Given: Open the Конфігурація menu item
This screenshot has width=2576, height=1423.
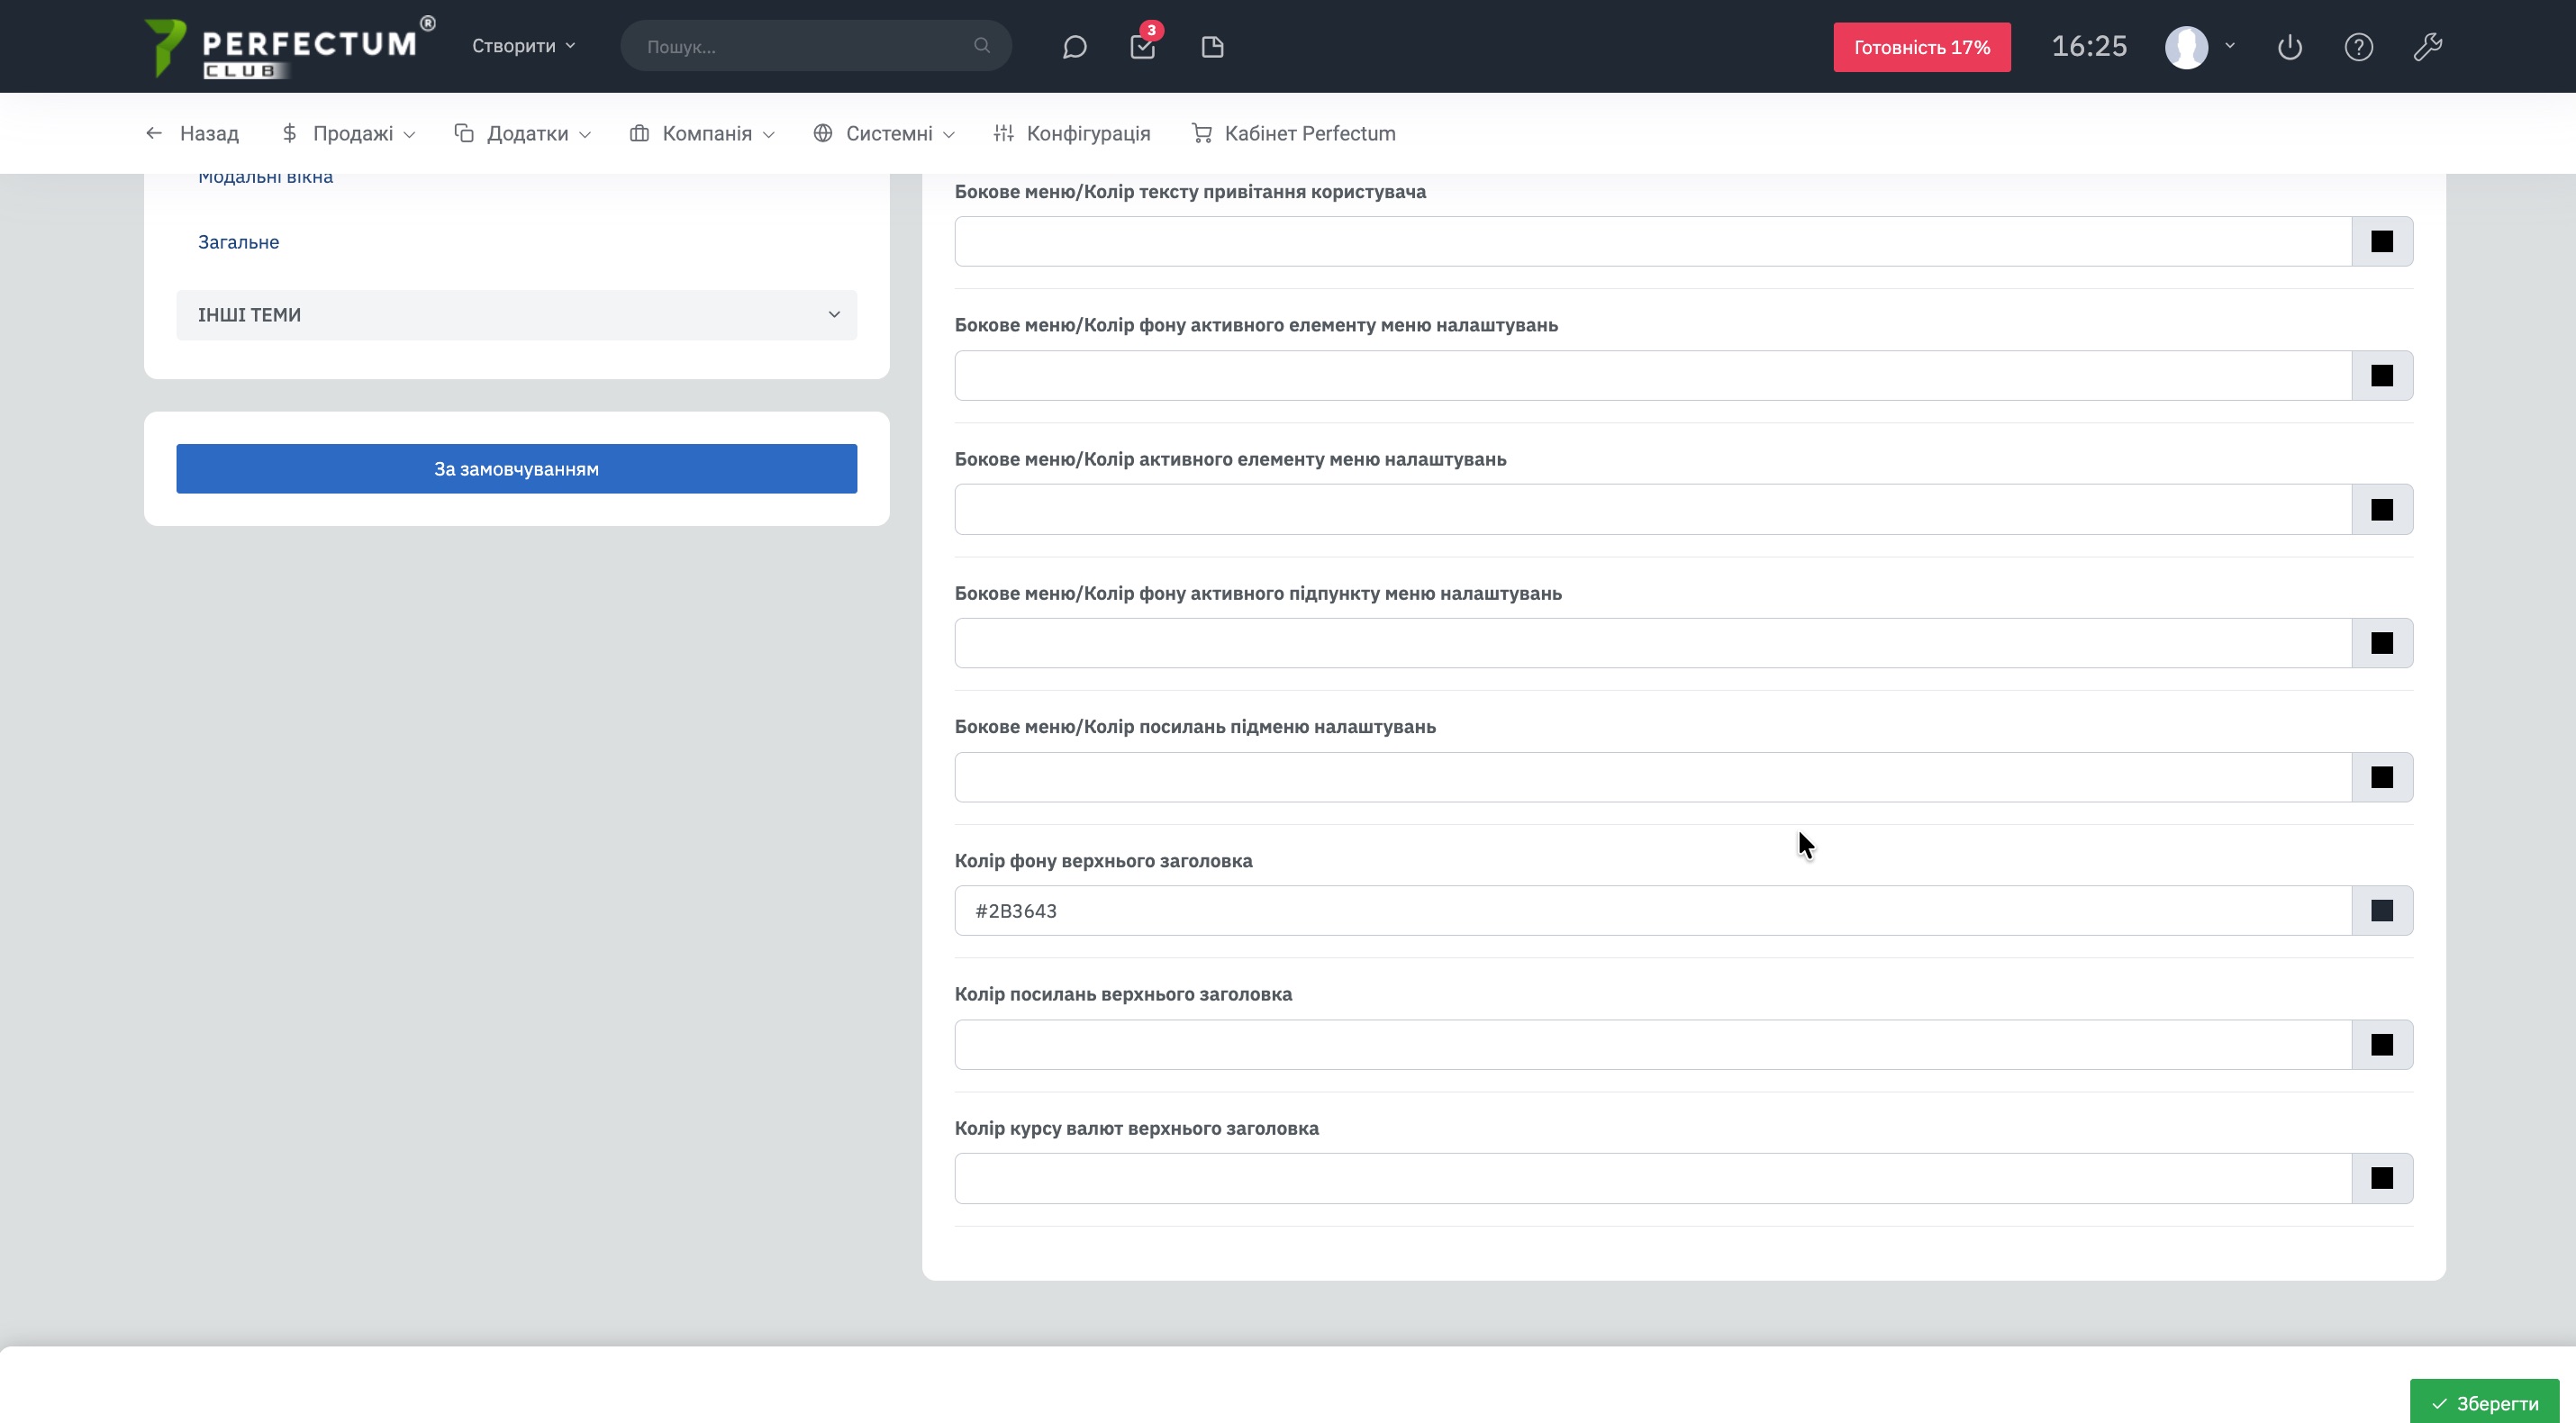Looking at the screenshot, I should pos(1072,133).
